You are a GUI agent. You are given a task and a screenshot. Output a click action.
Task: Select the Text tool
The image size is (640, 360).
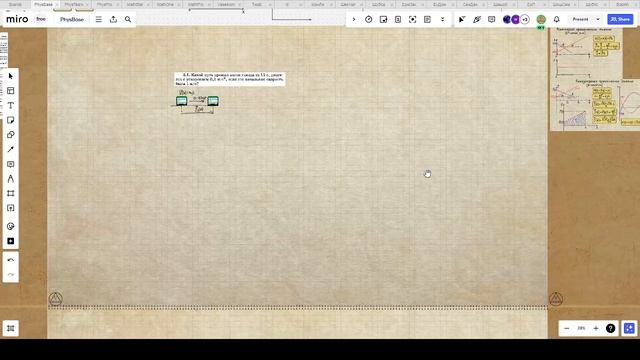[x=11, y=105]
